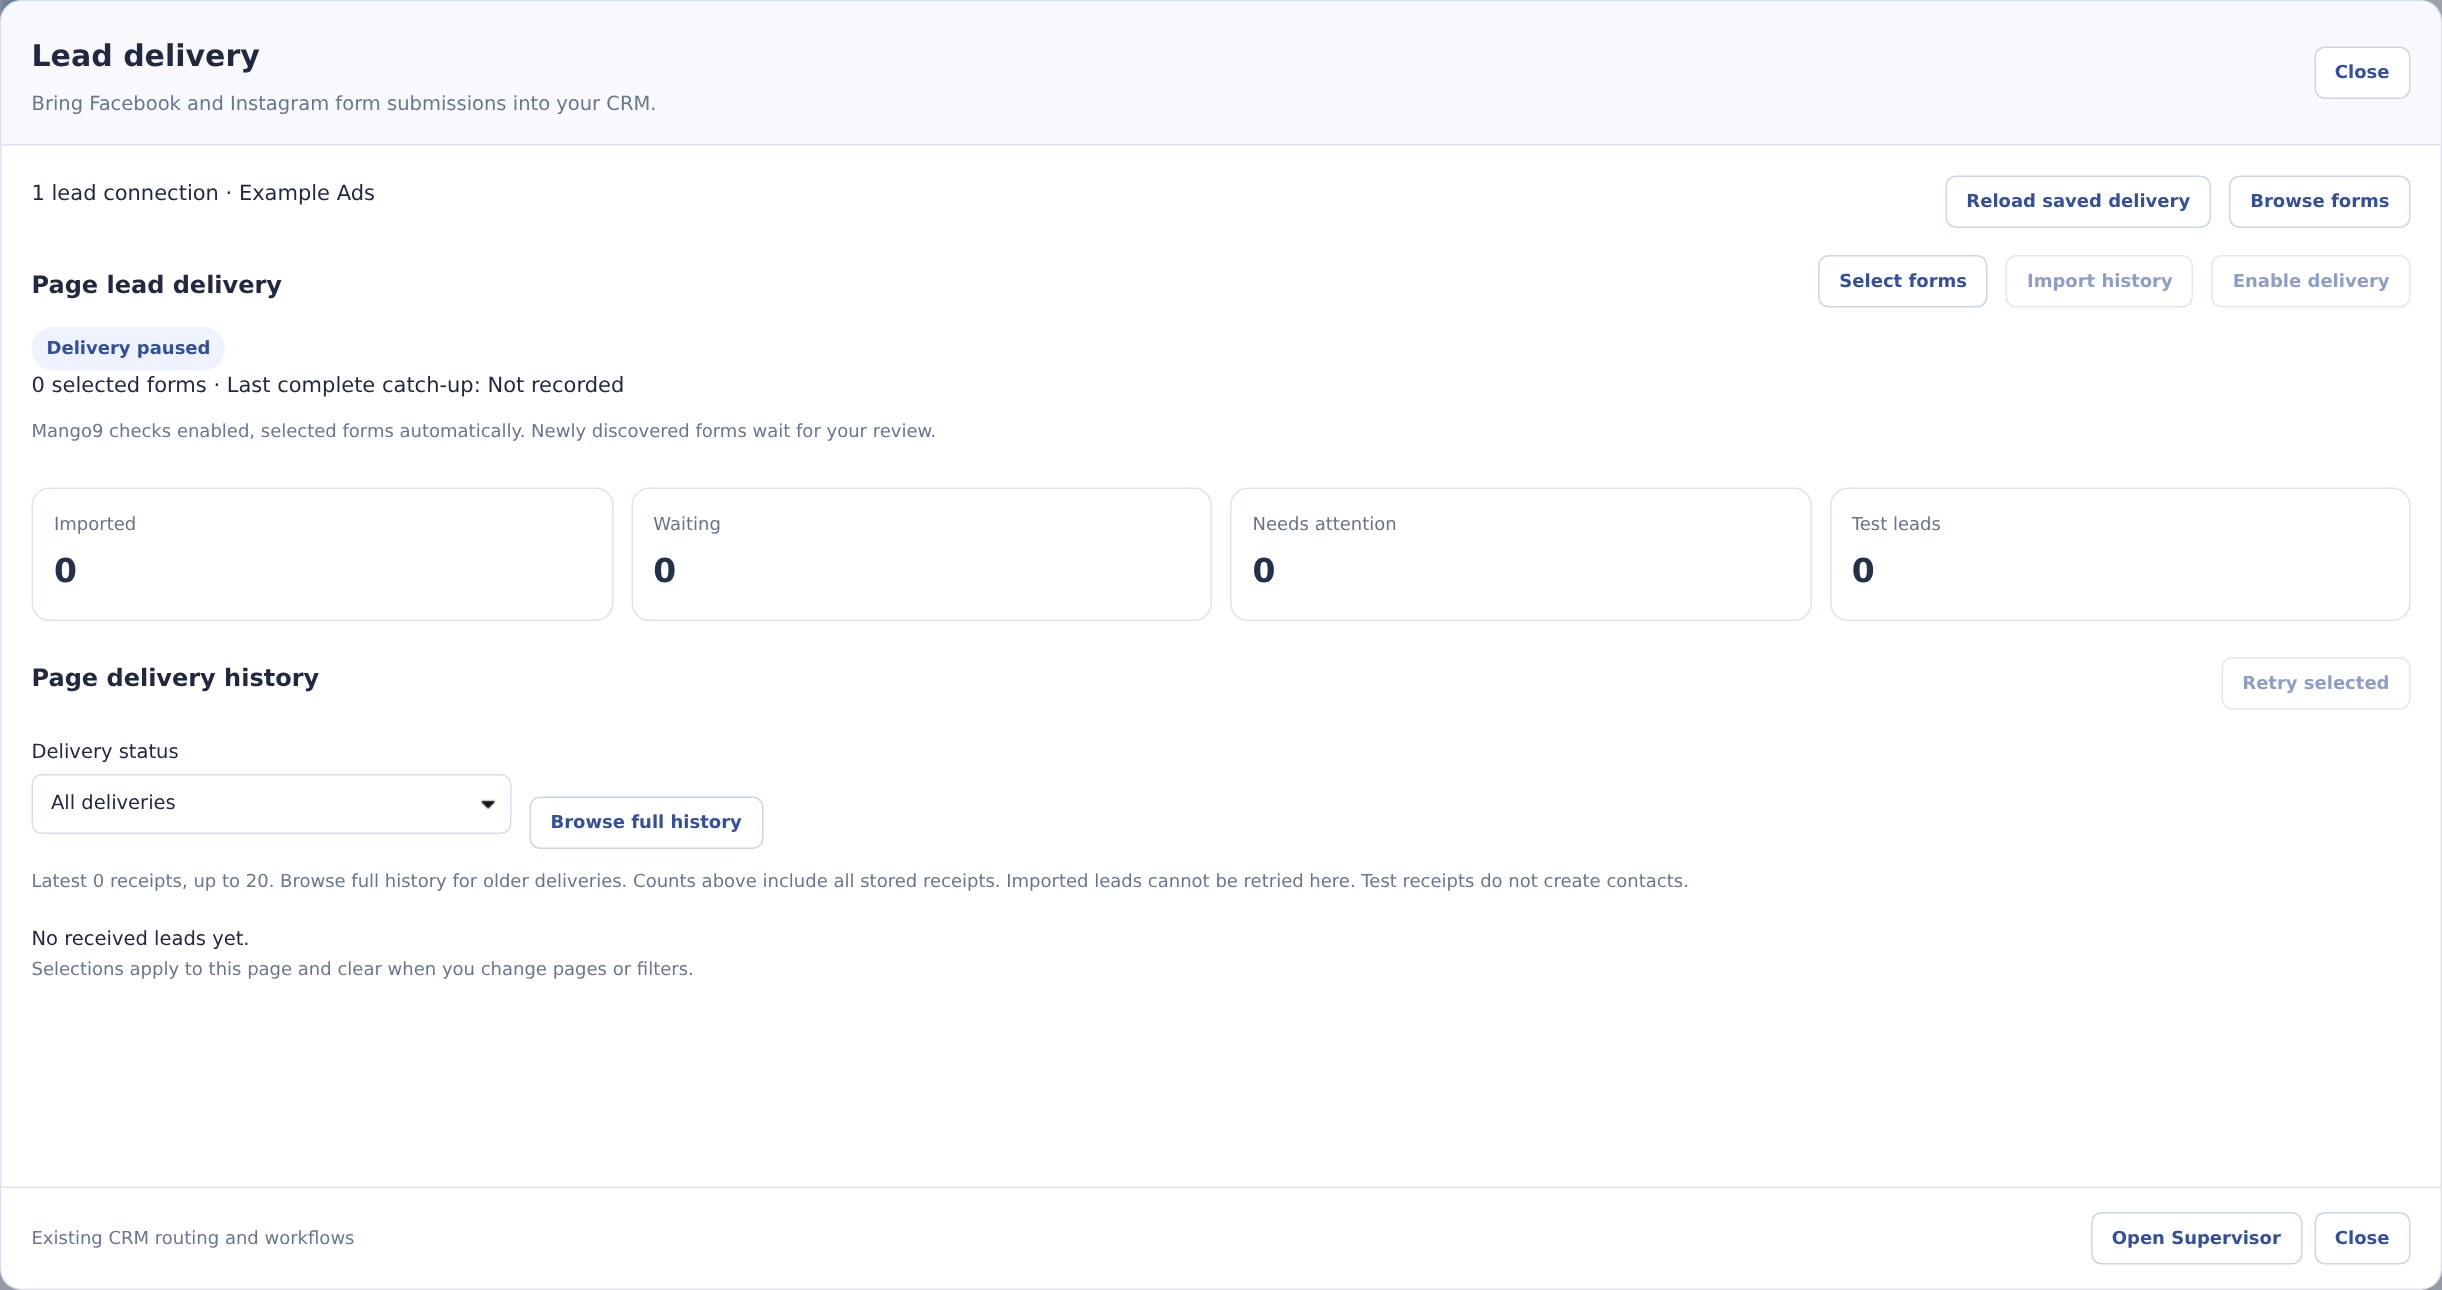Click the 'Delivery status' label
Viewport: 2442px width, 1290px height.
pyautogui.click(x=105, y=752)
